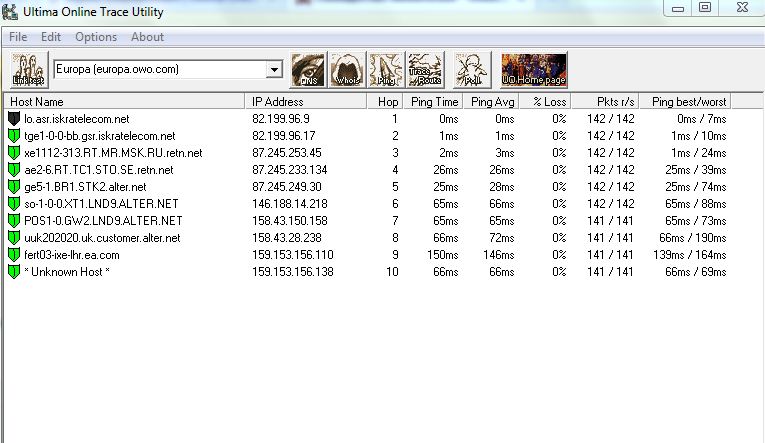Click the 25ms / 74ms best/worst value
Image resolution: width=765 pixels, height=443 pixels.
695,187
